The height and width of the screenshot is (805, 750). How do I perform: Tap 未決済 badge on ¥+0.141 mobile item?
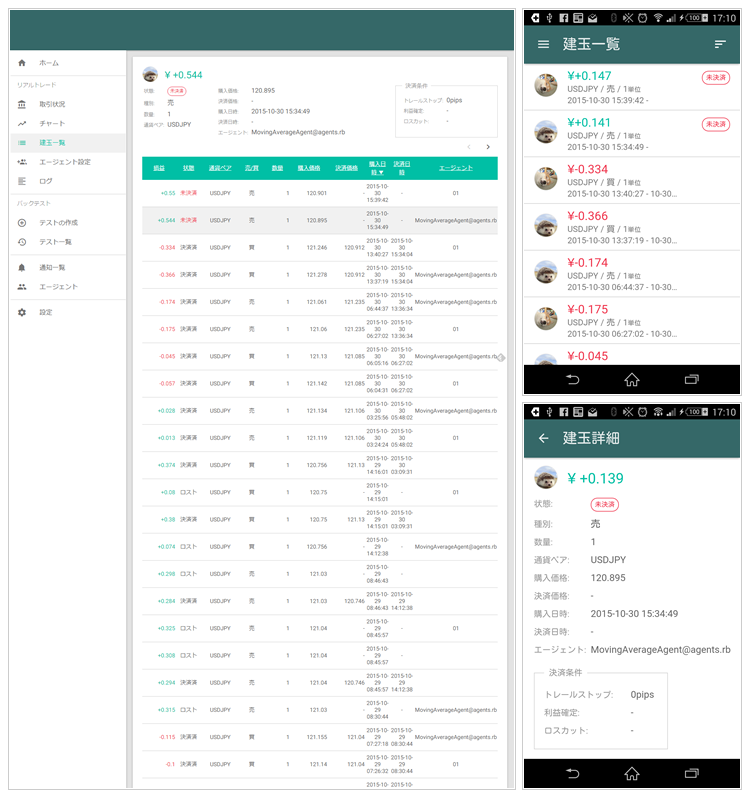tap(716, 124)
